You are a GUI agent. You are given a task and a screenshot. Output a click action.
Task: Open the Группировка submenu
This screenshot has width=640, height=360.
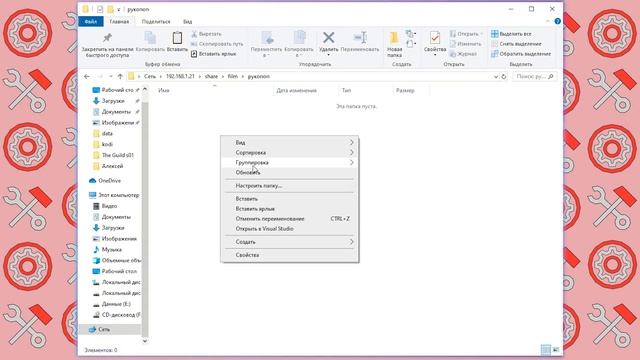[x=290, y=162]
